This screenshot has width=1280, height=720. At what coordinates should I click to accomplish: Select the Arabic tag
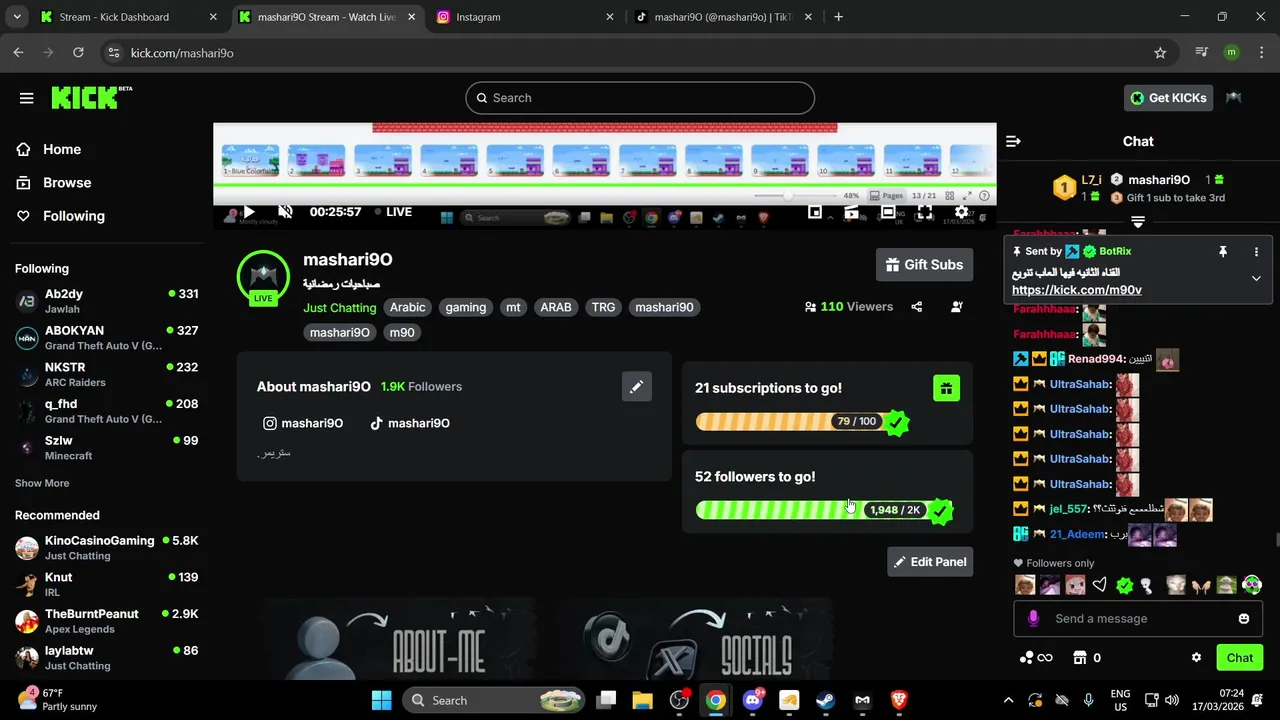pos(407,308)
